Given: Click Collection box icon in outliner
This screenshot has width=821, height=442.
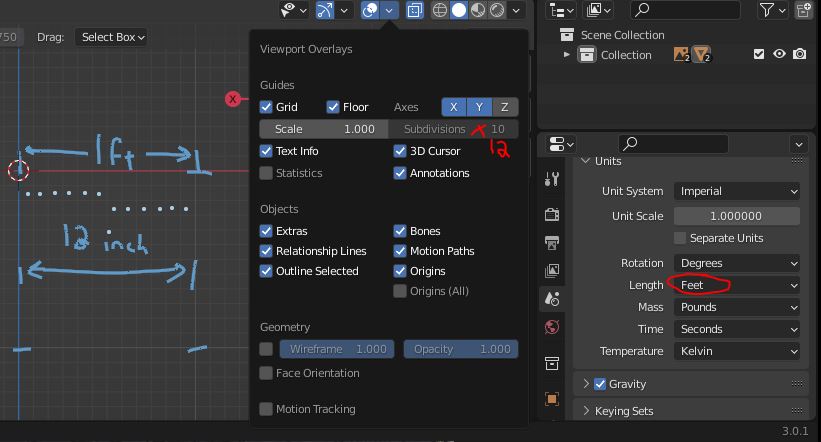Looking at the screenshot, I should 586,54.
